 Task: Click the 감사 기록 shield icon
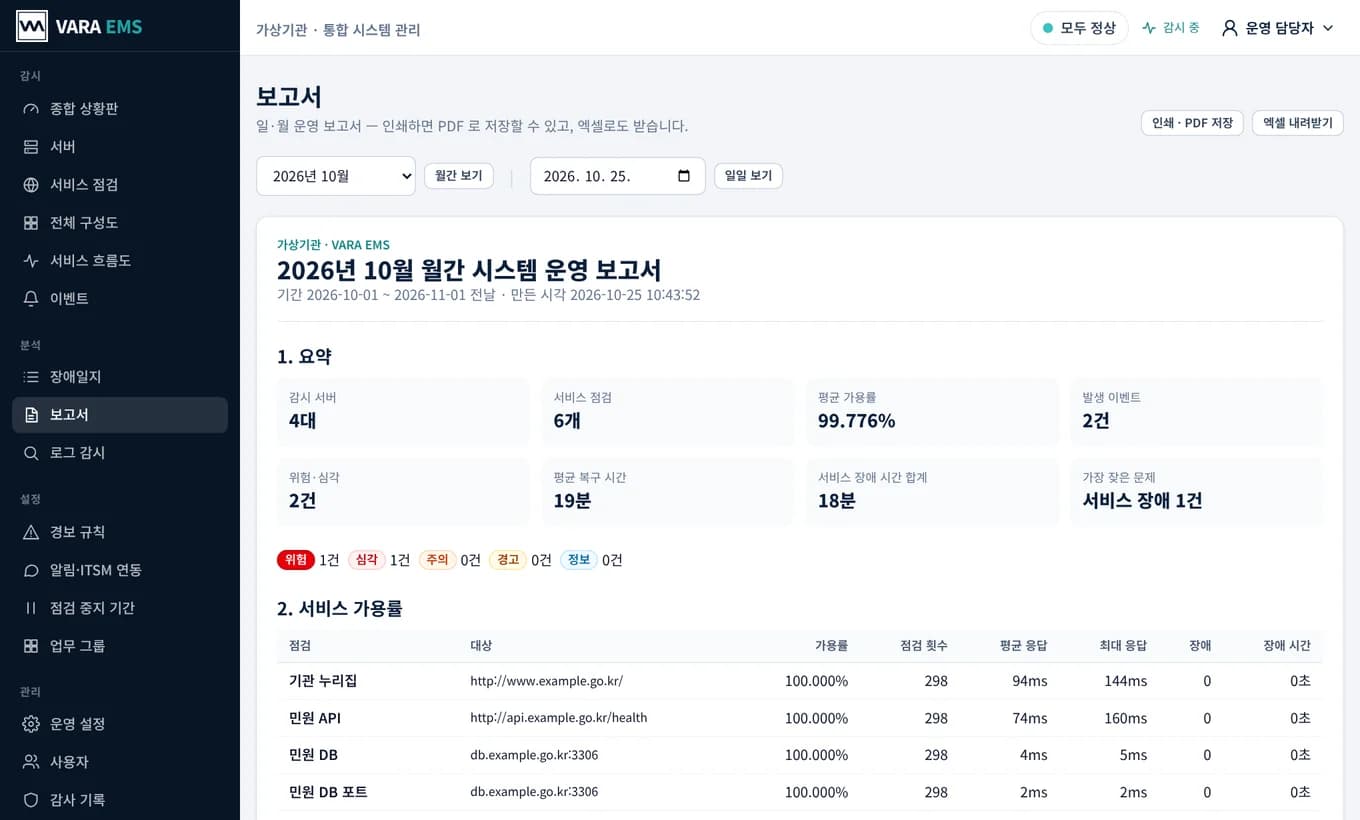coord(31,800)
